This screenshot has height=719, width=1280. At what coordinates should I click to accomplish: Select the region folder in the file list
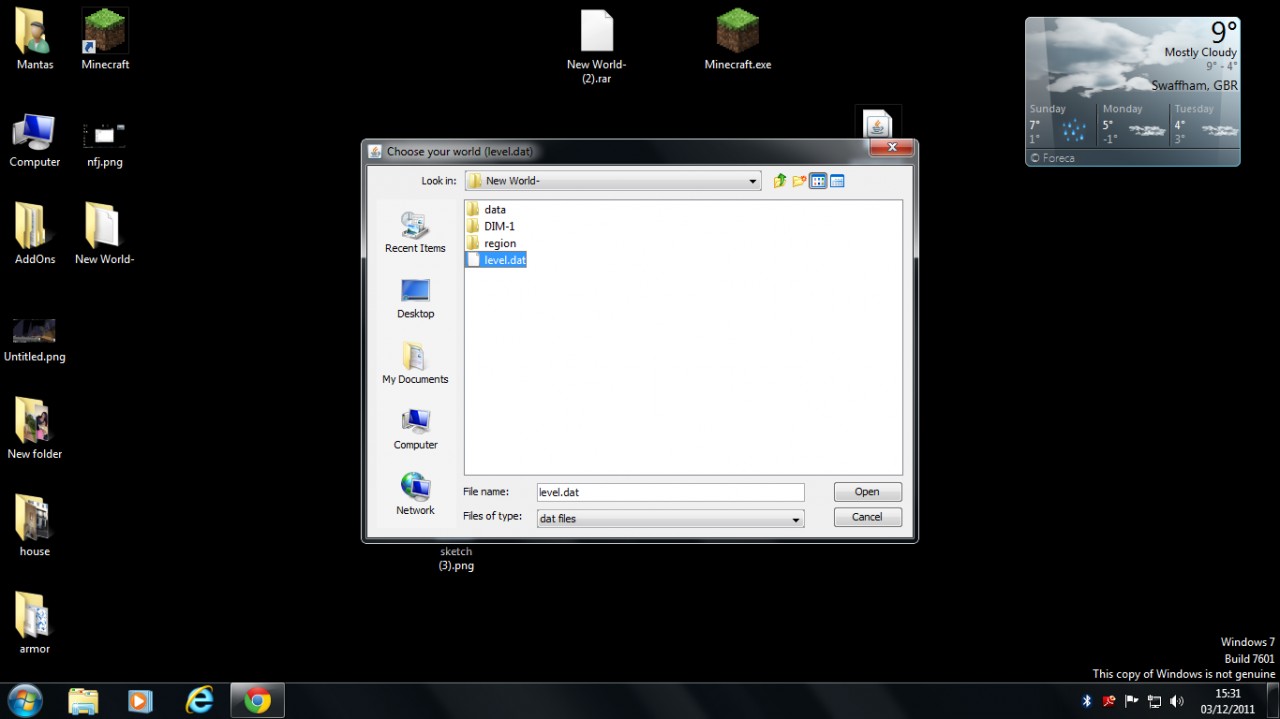coord(491,243)
